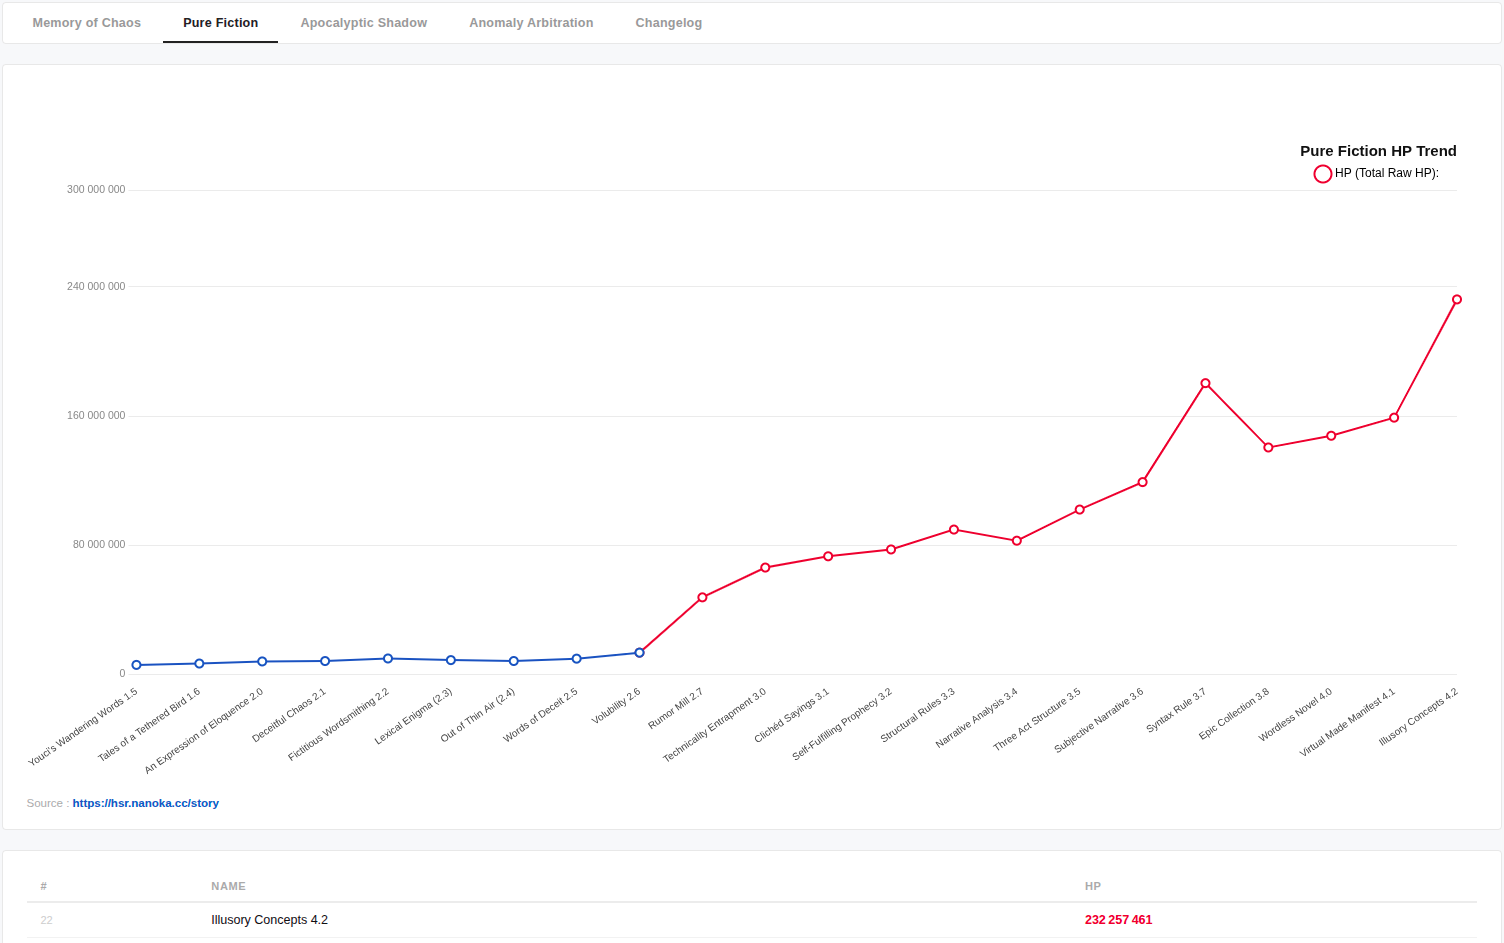Screen dimensions: 1504x943
Task: Click the 'Wordless Novel 4.0' axis label
Action: pos(1296,715)
